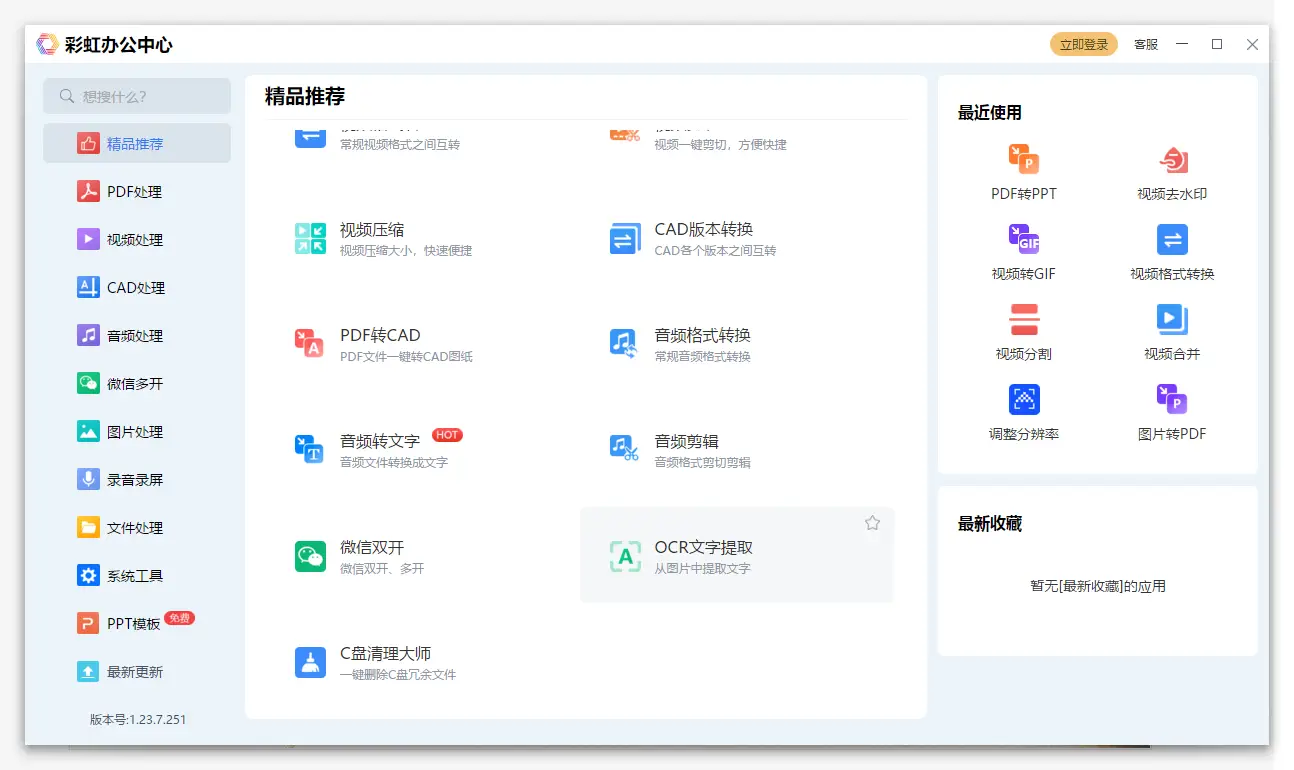Open 客服 customer service link
The width and height of the screenshot is (1294, 770).
(1145, 44)
